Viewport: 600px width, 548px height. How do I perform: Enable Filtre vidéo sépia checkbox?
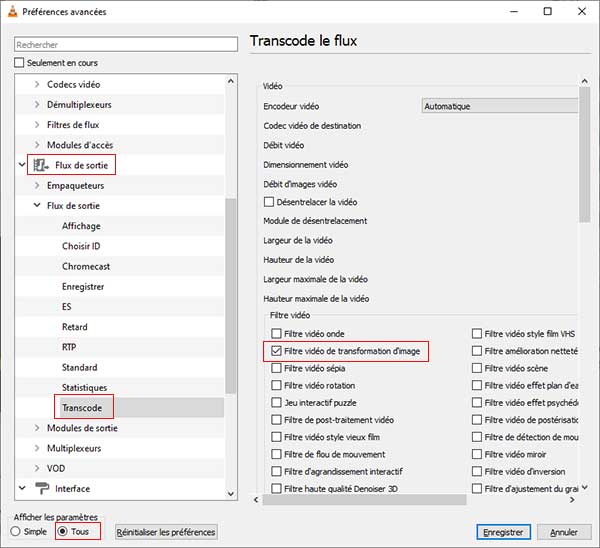(x=276, y=368)
